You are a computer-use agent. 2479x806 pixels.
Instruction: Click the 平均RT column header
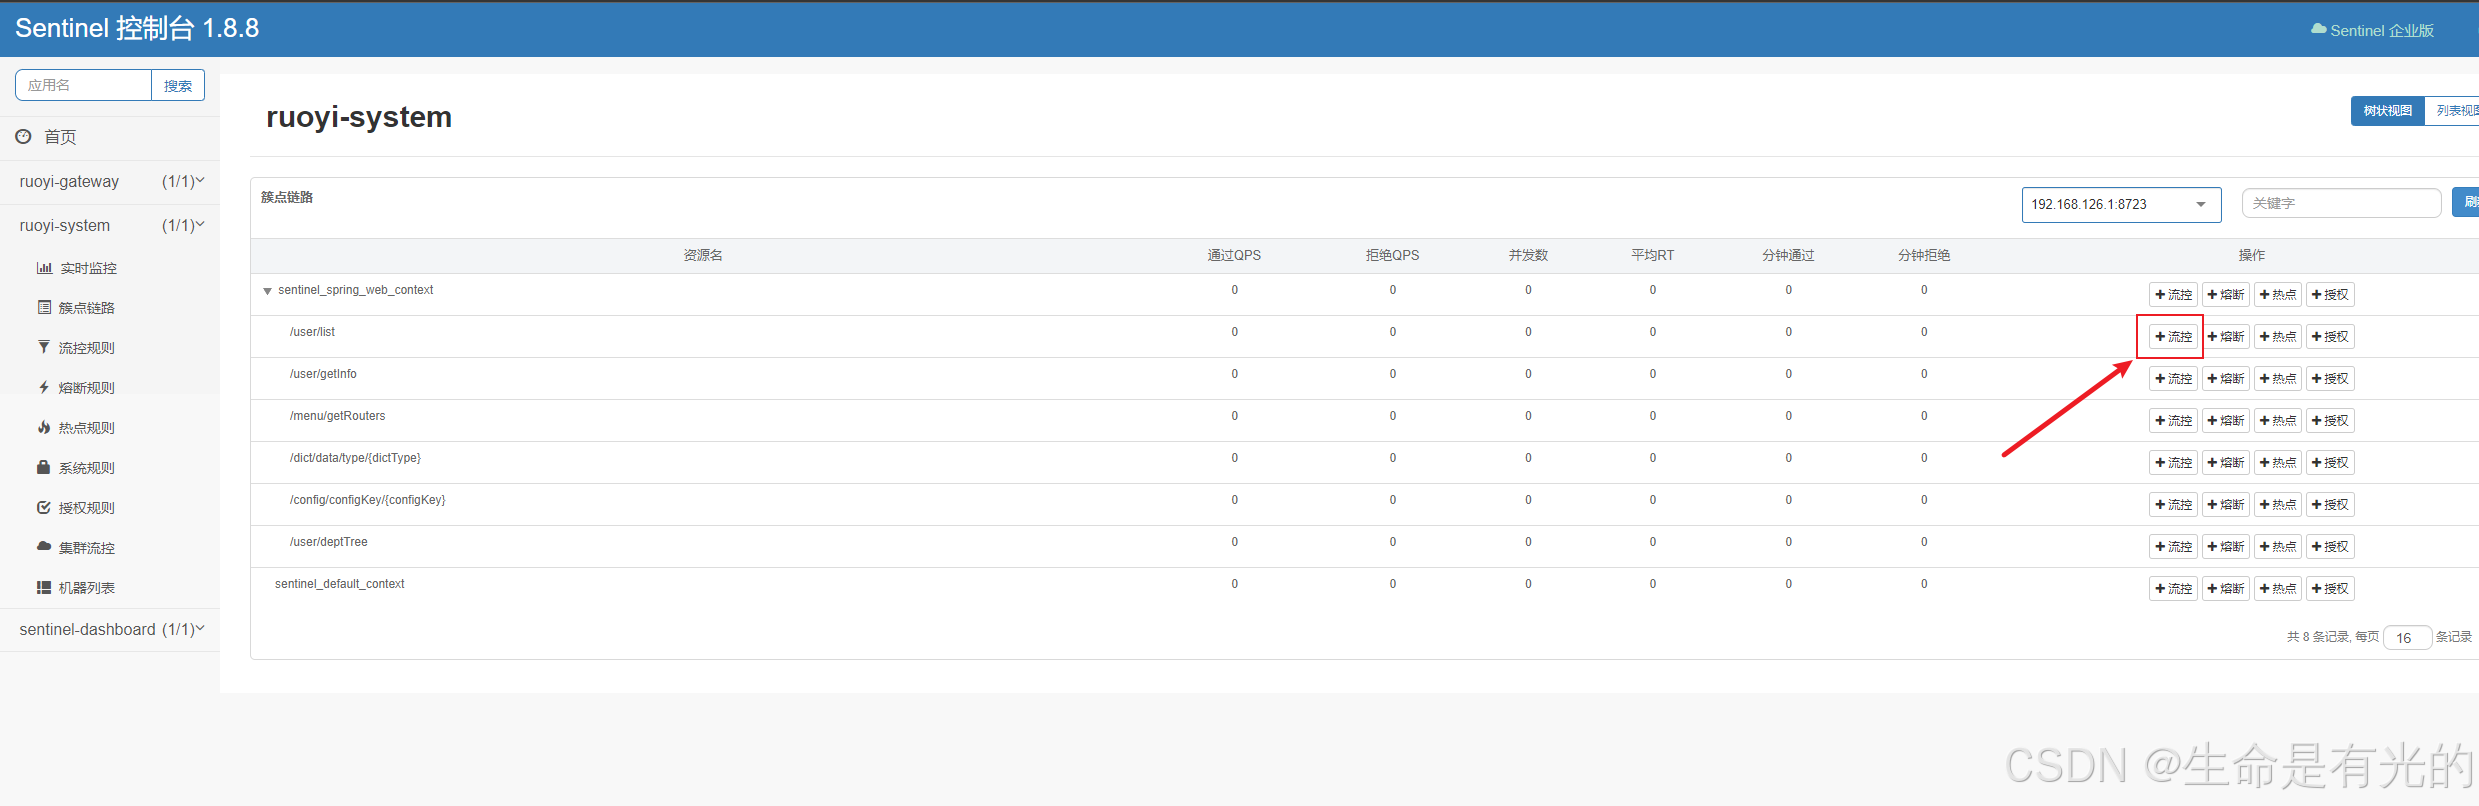point(1652,255)
